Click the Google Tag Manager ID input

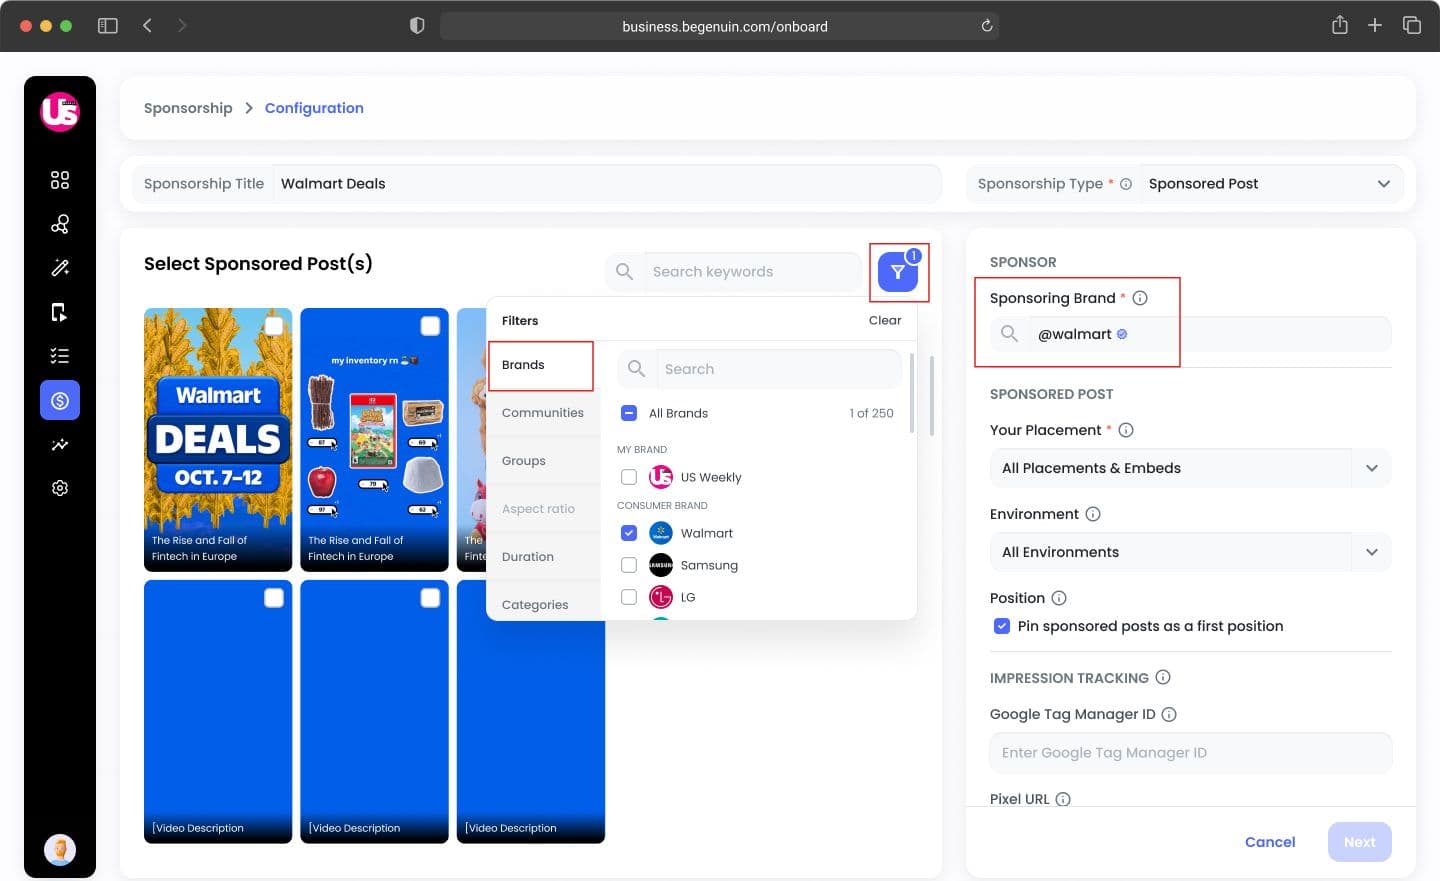pyautogui.click(x=1190, y=753)
